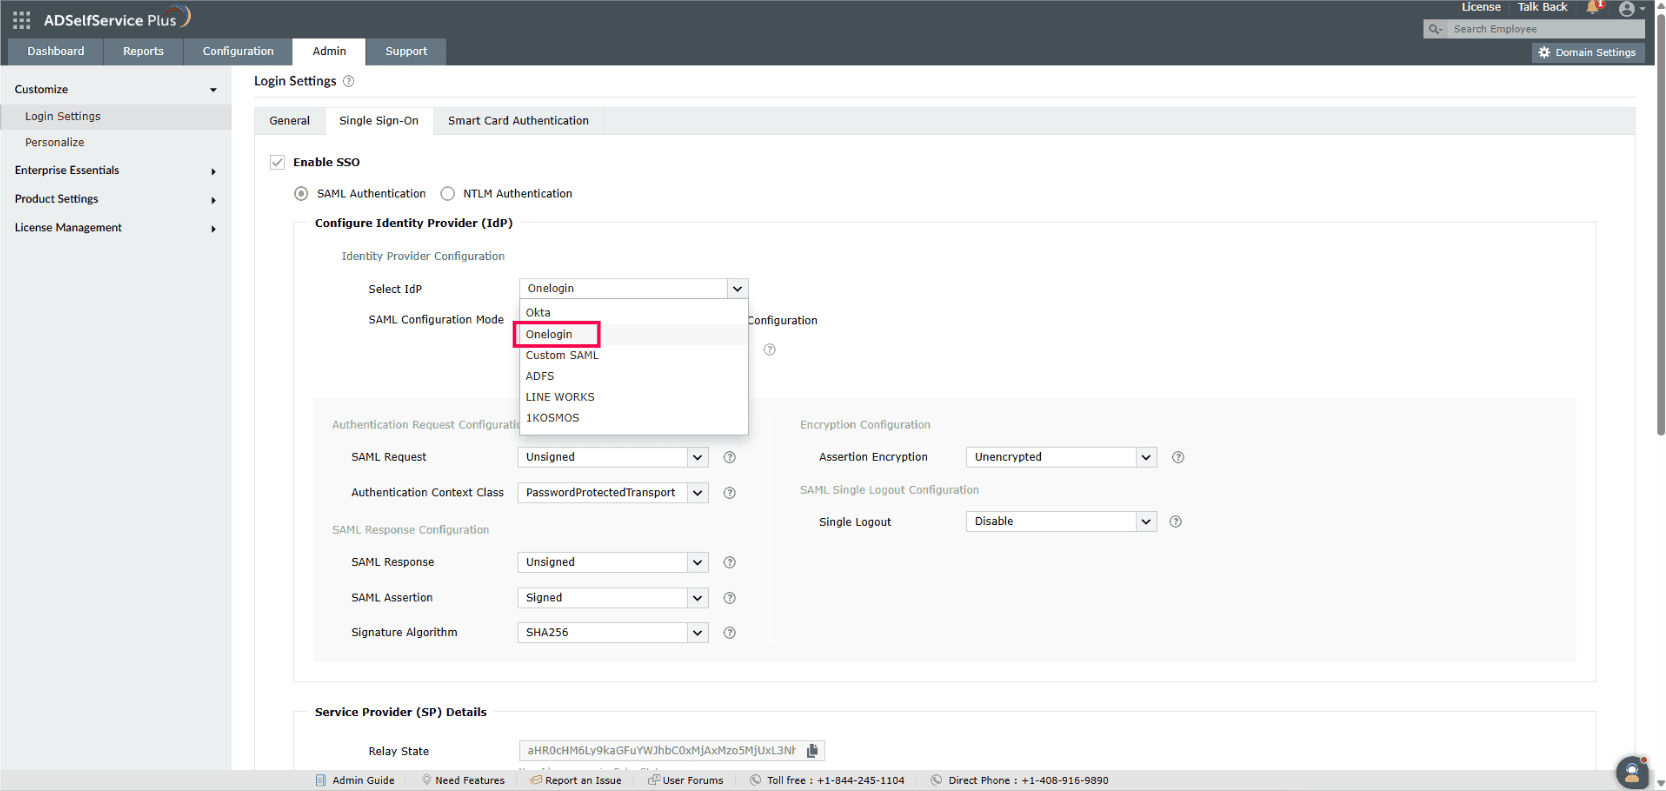Screen dimensions: 1666x791
Task: Switch to the Configuration tab
Action: (x=238, y=51)
